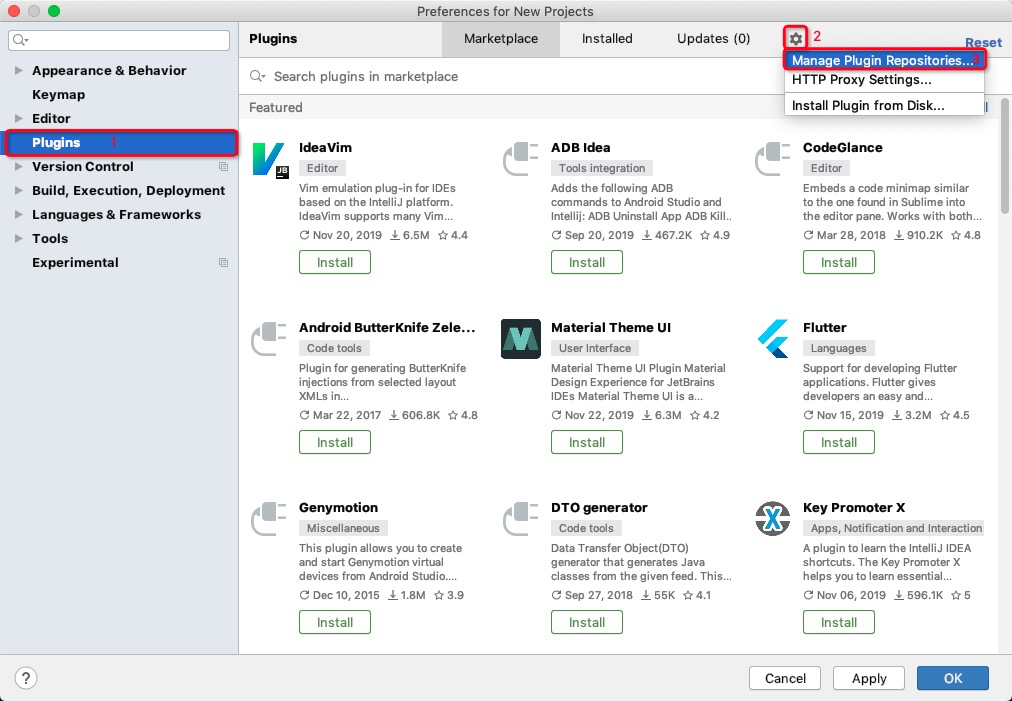This screenshot has width=1012, height=701.
Task: Click the sidebar search magnifier icon
Action: [21, 40]
